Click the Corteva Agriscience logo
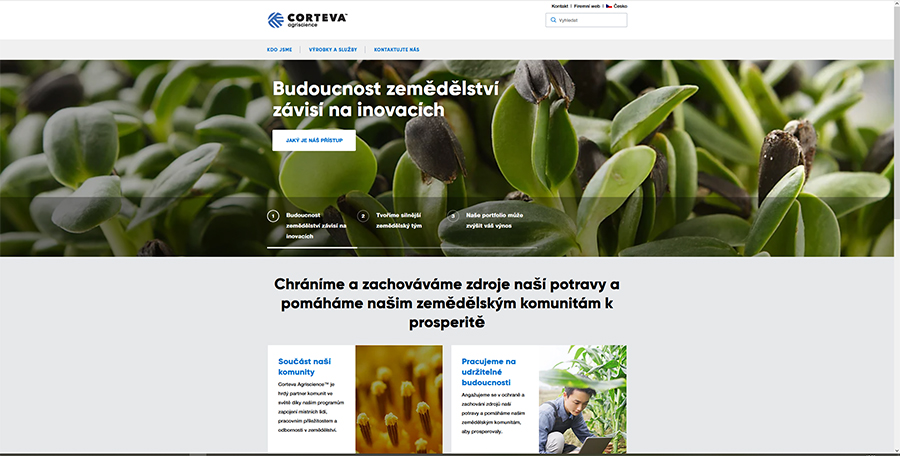This screenshot has width=900, height=456. pyautogui.click(x=307, y=20)
